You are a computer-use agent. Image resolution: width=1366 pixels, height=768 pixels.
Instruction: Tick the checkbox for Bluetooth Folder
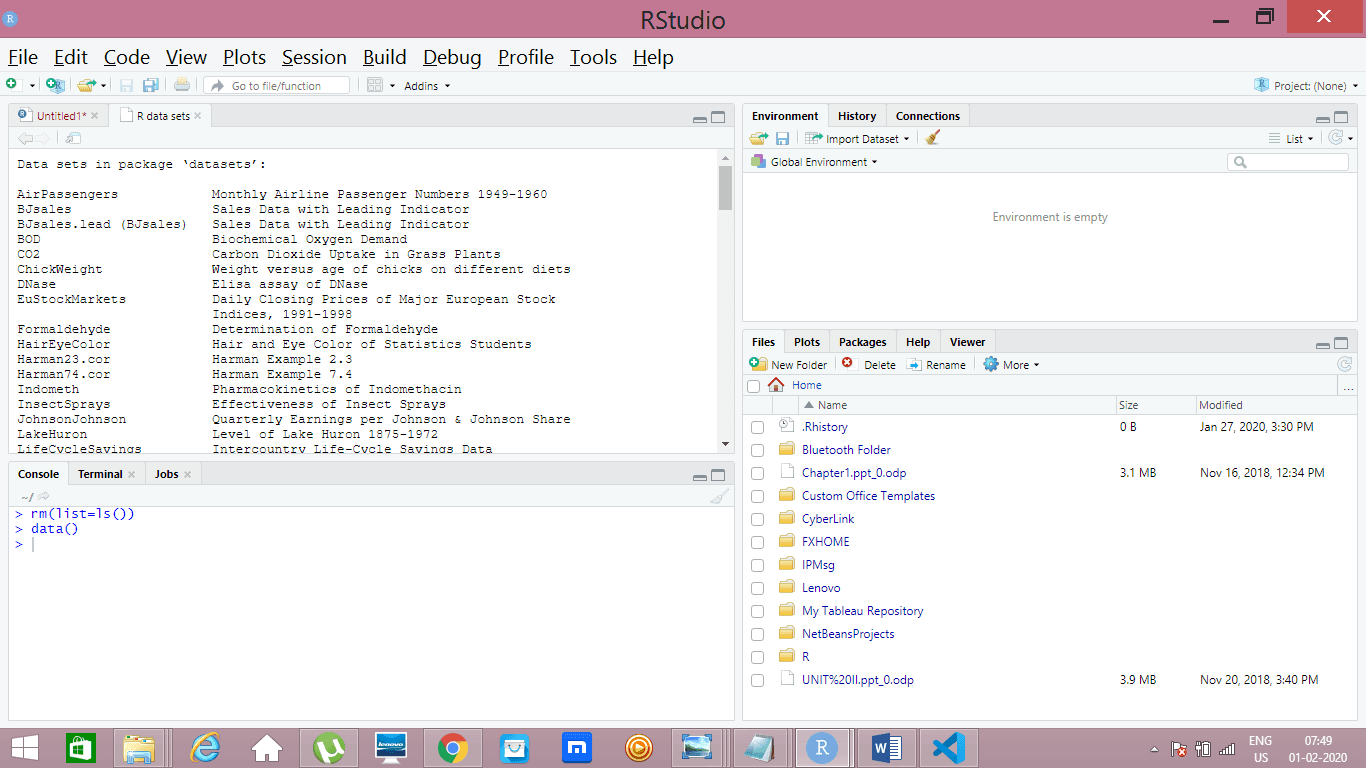coord(757,450)
